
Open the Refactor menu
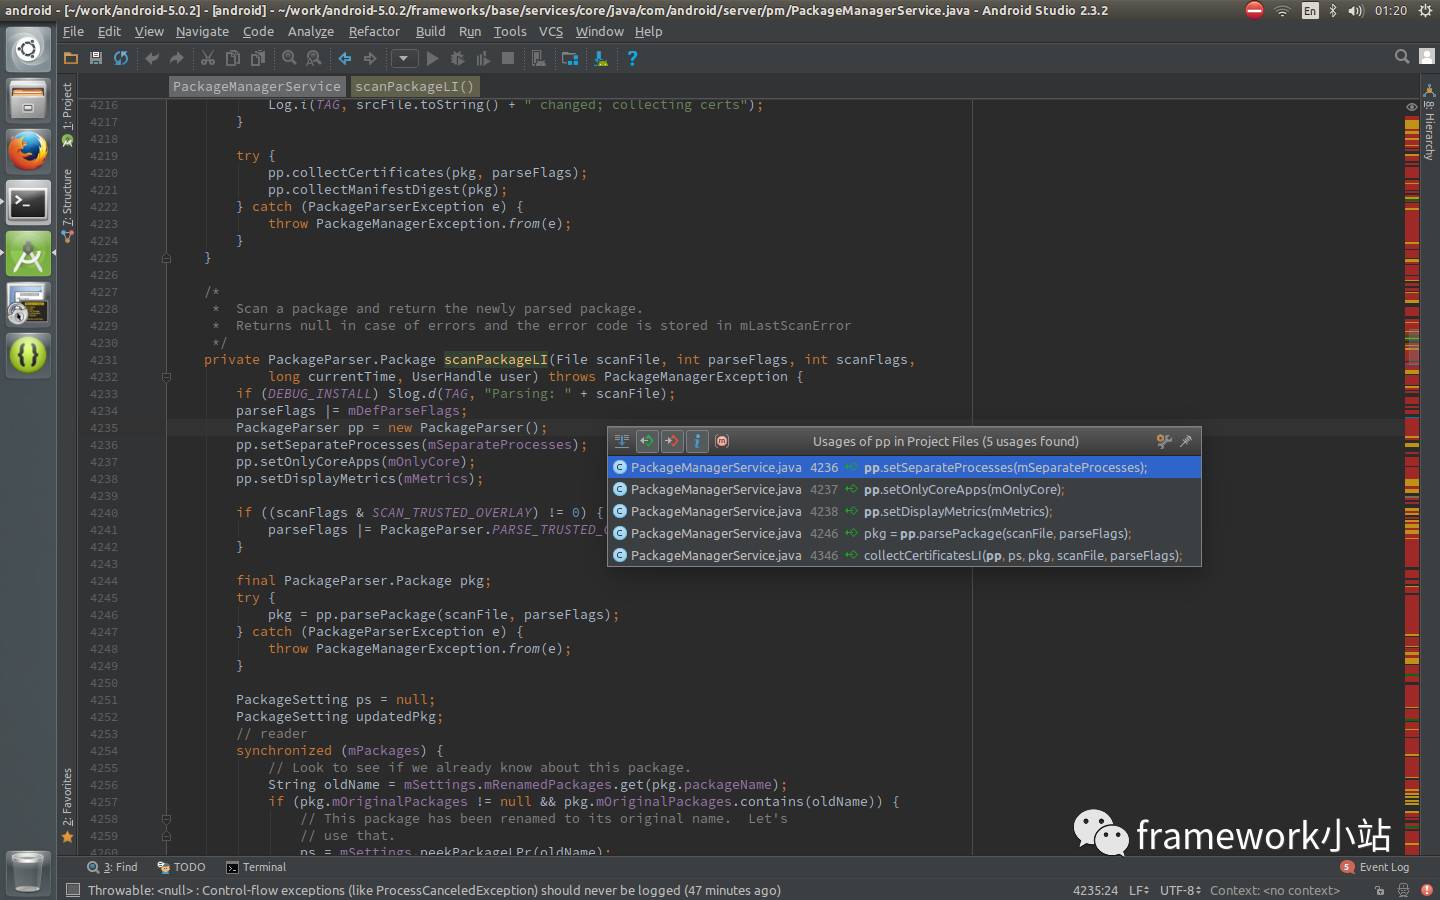[373, 31]
